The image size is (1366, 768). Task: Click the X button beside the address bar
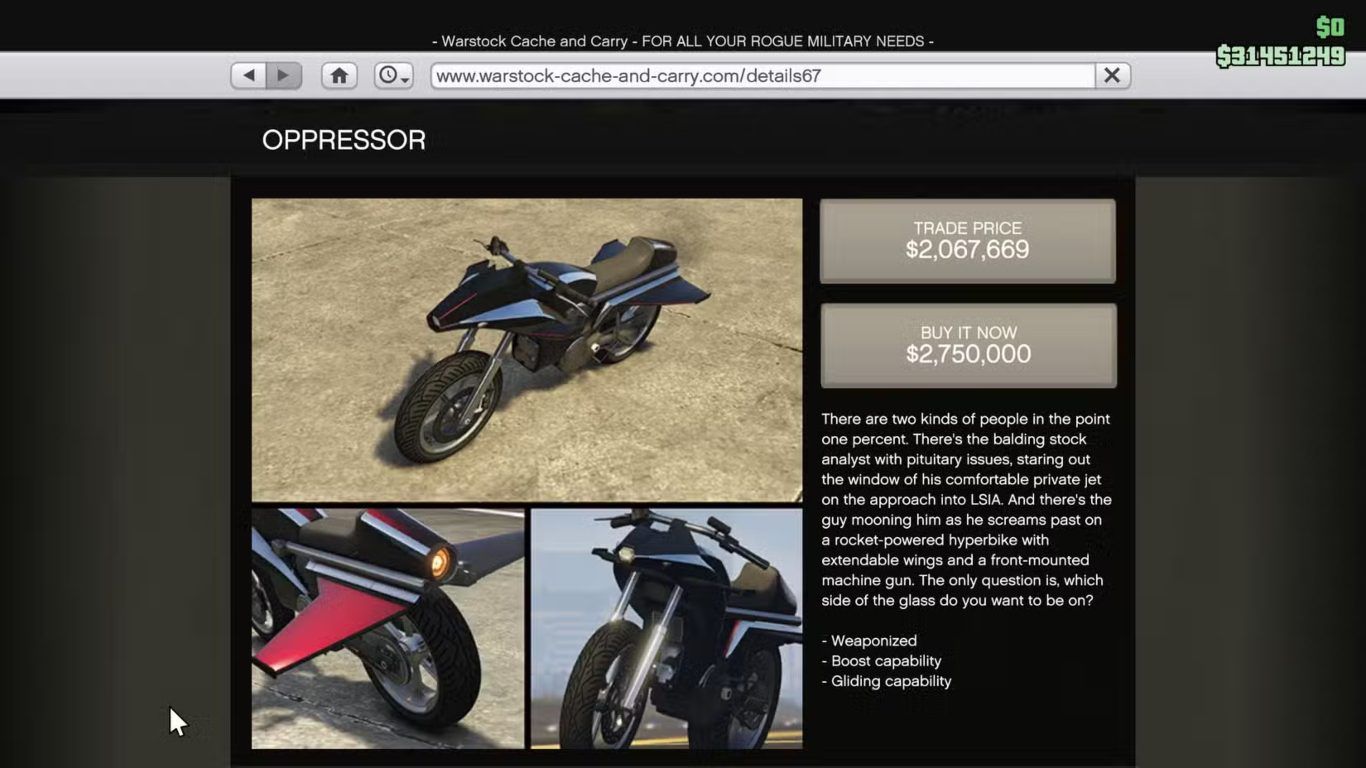(x=1112, y=76)
